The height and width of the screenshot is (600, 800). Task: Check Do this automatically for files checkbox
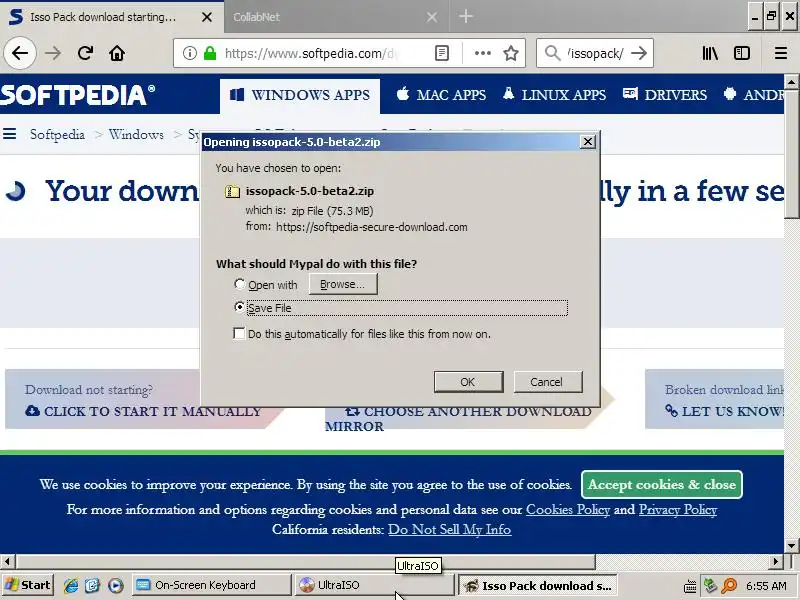(x=239, y=334)
